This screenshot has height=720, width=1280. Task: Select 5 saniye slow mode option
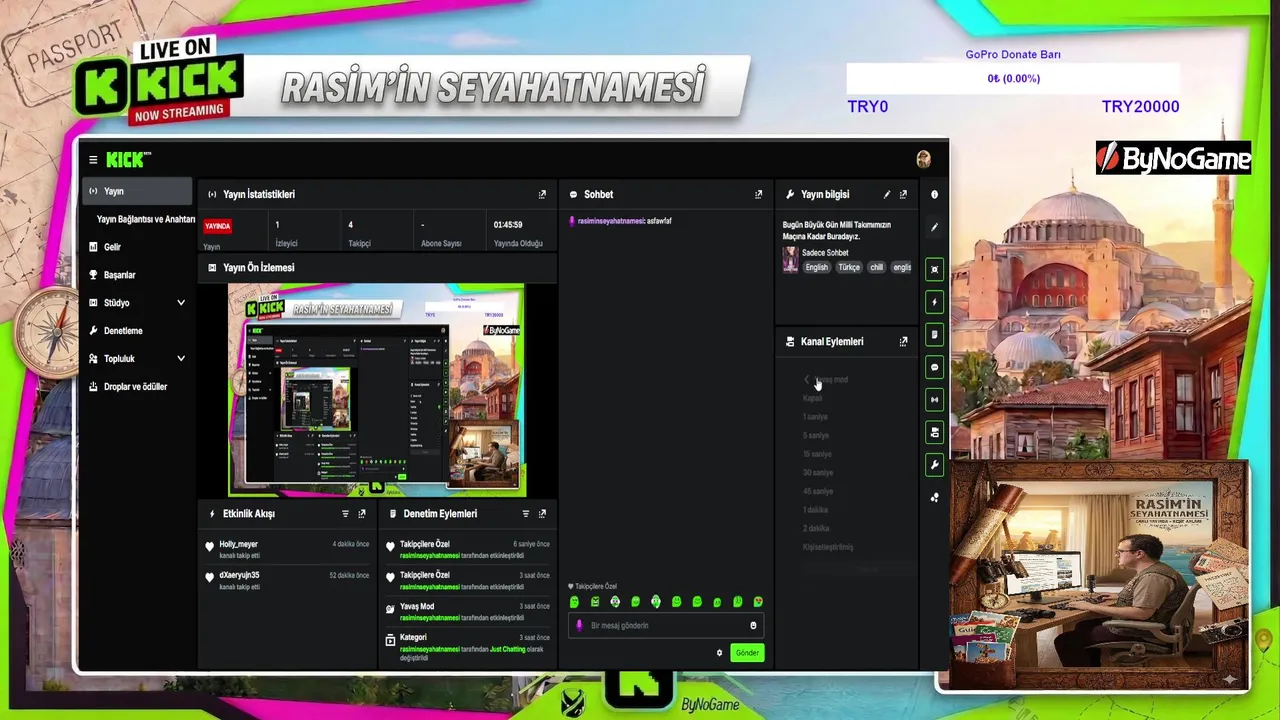pyautogui.click(x=815, y=436)
